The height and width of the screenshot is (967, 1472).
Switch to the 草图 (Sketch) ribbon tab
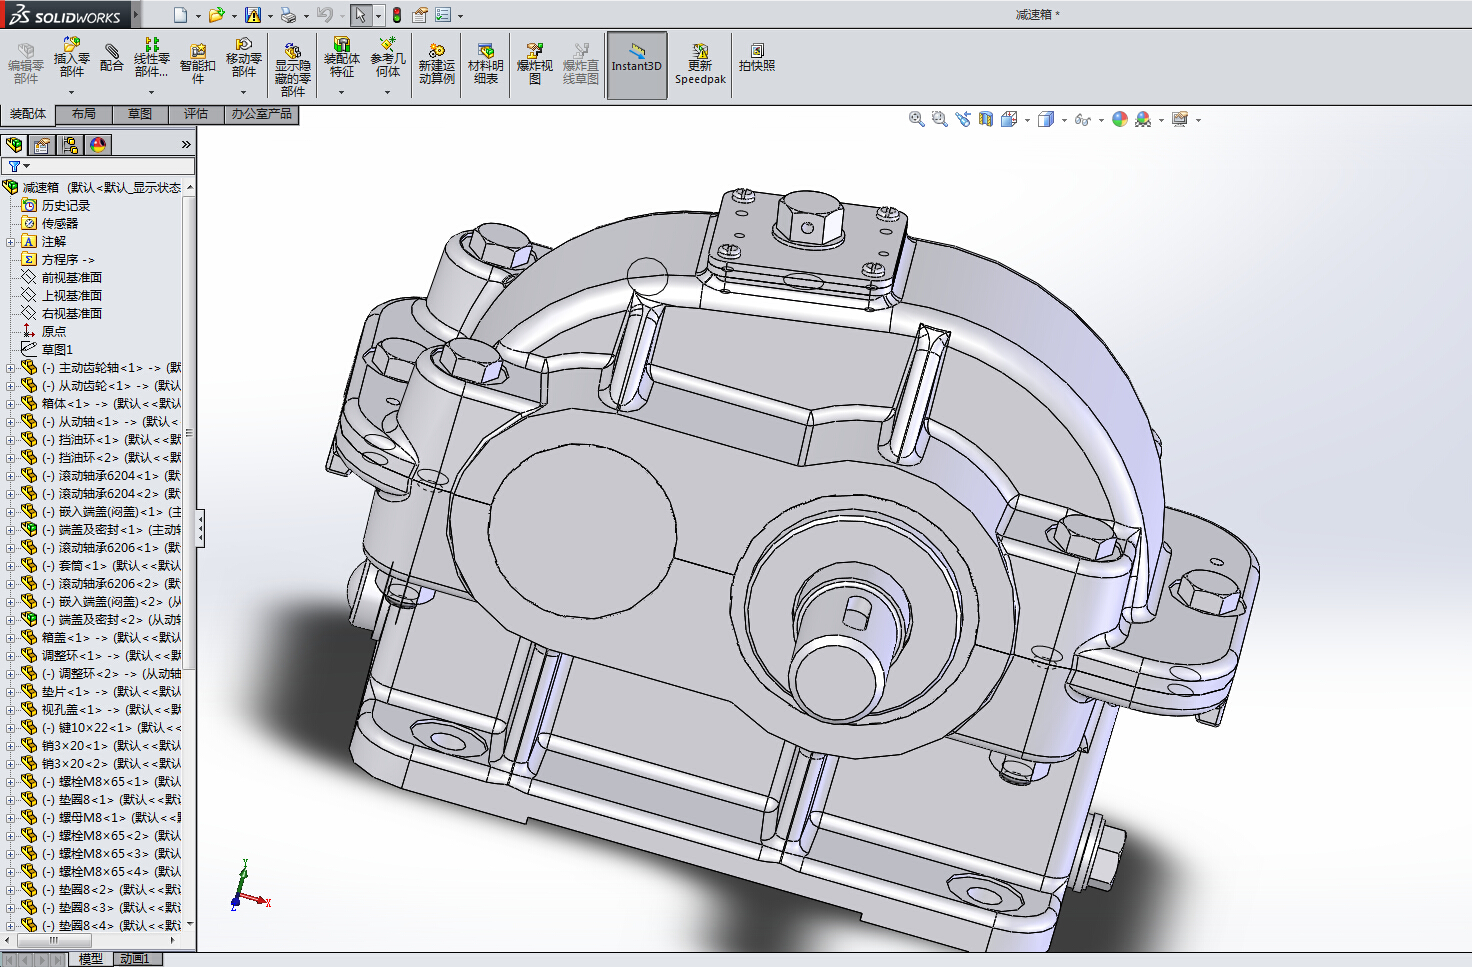(x=140, y=114)
